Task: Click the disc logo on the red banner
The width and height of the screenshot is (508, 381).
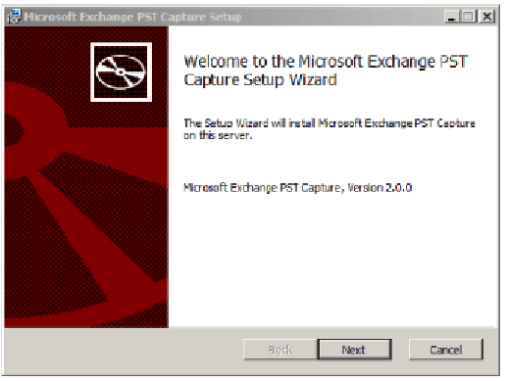Action: pos(121,72)
